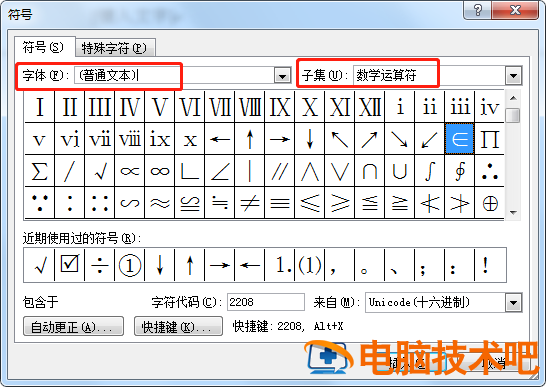Image resolution: width=546 pixels, height=387 pixels.
Task: Click the character code field 2208
Action: 266,302
